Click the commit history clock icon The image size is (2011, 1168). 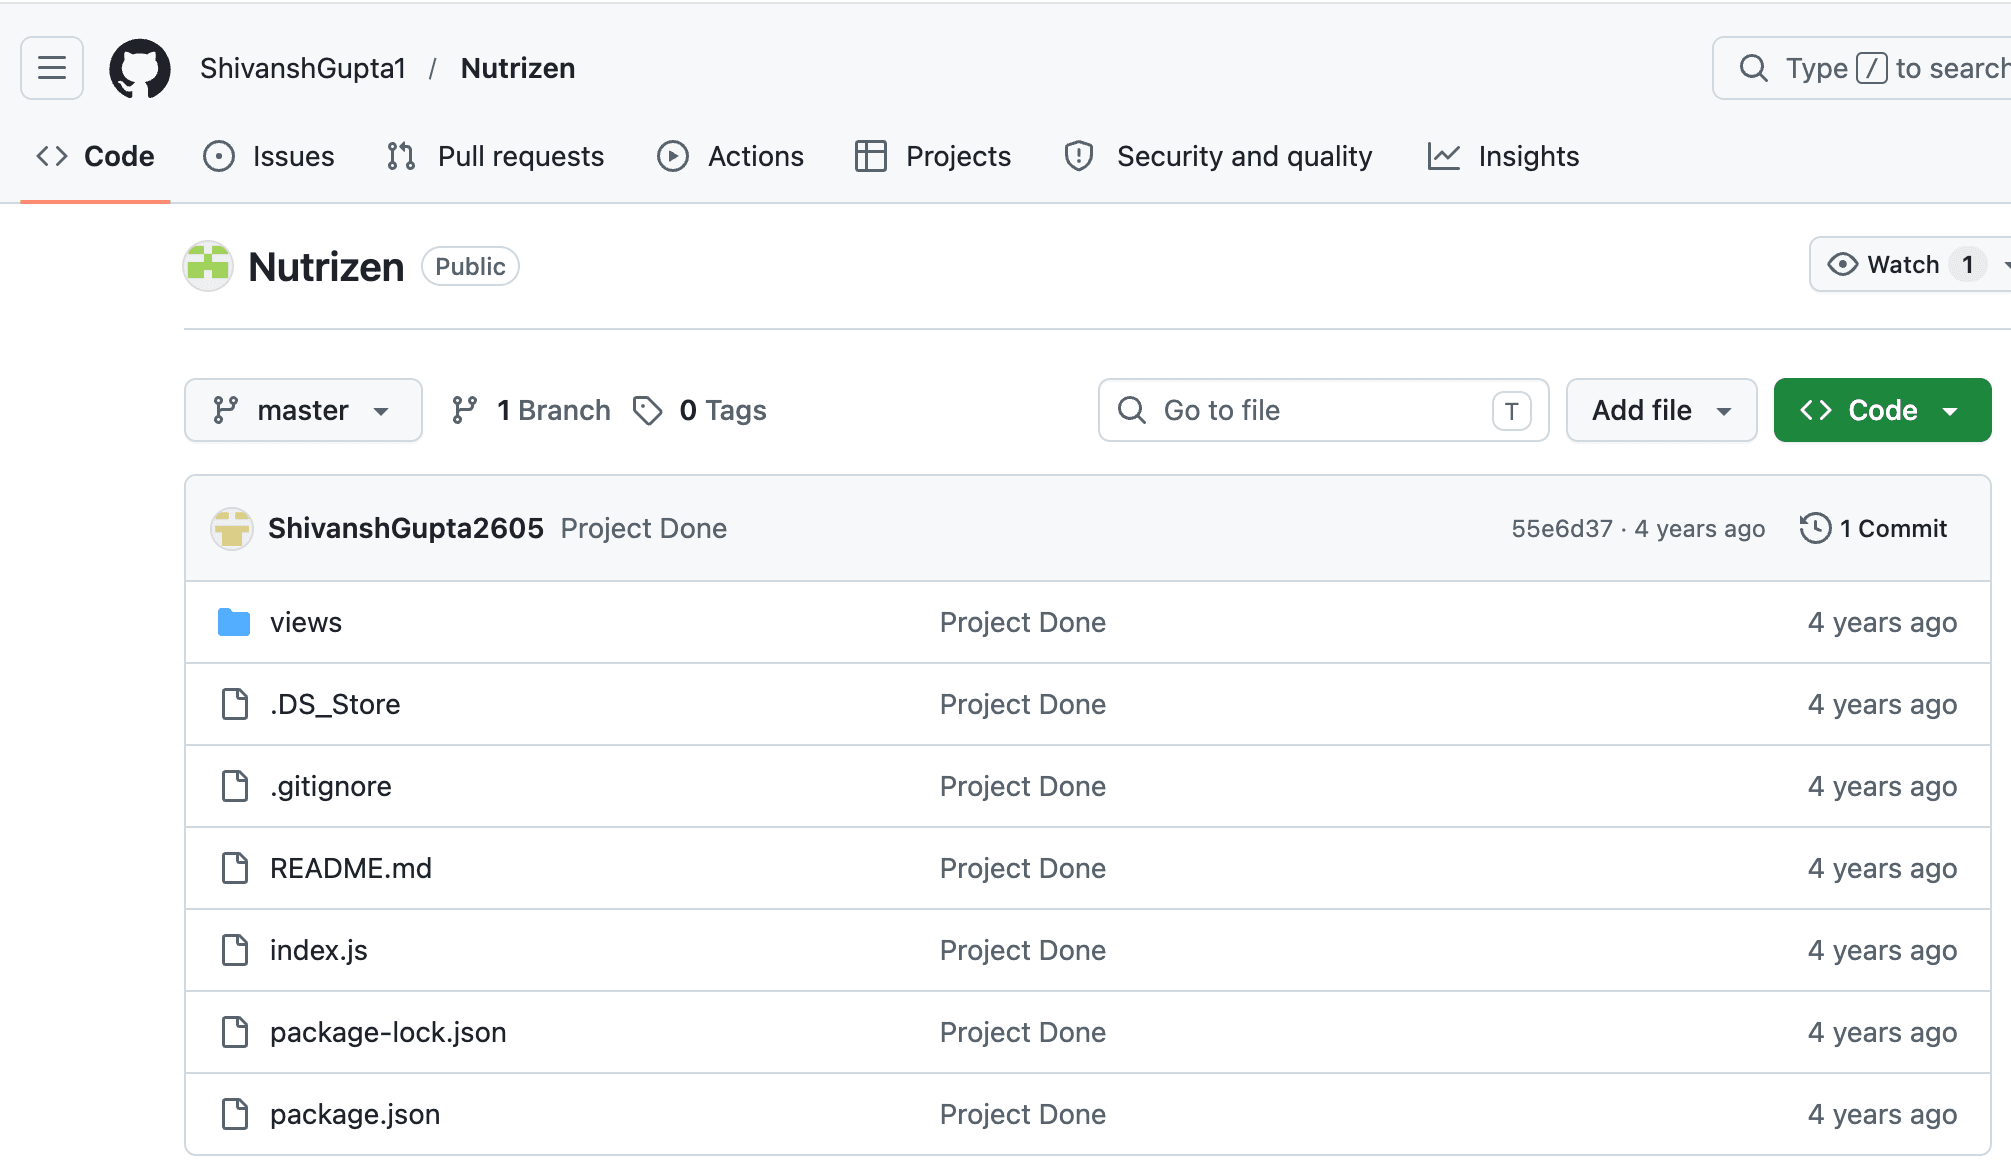pos(1815,528)
